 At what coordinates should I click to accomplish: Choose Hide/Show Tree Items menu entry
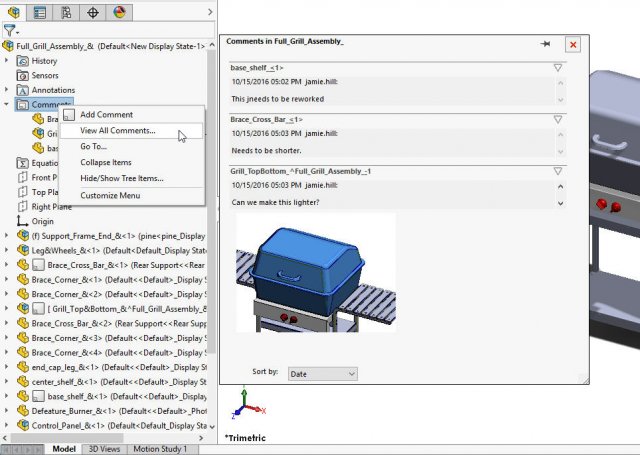click(x=131, y=178)
